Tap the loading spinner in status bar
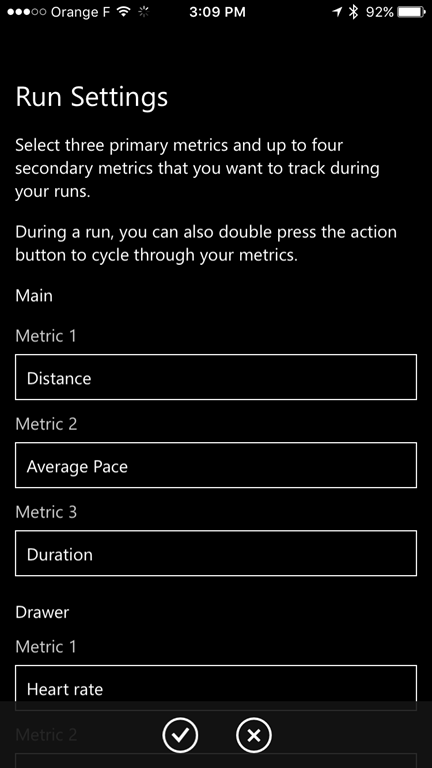Image resolution: width=432 pixels, height=768 pixels. pos(144,12)
